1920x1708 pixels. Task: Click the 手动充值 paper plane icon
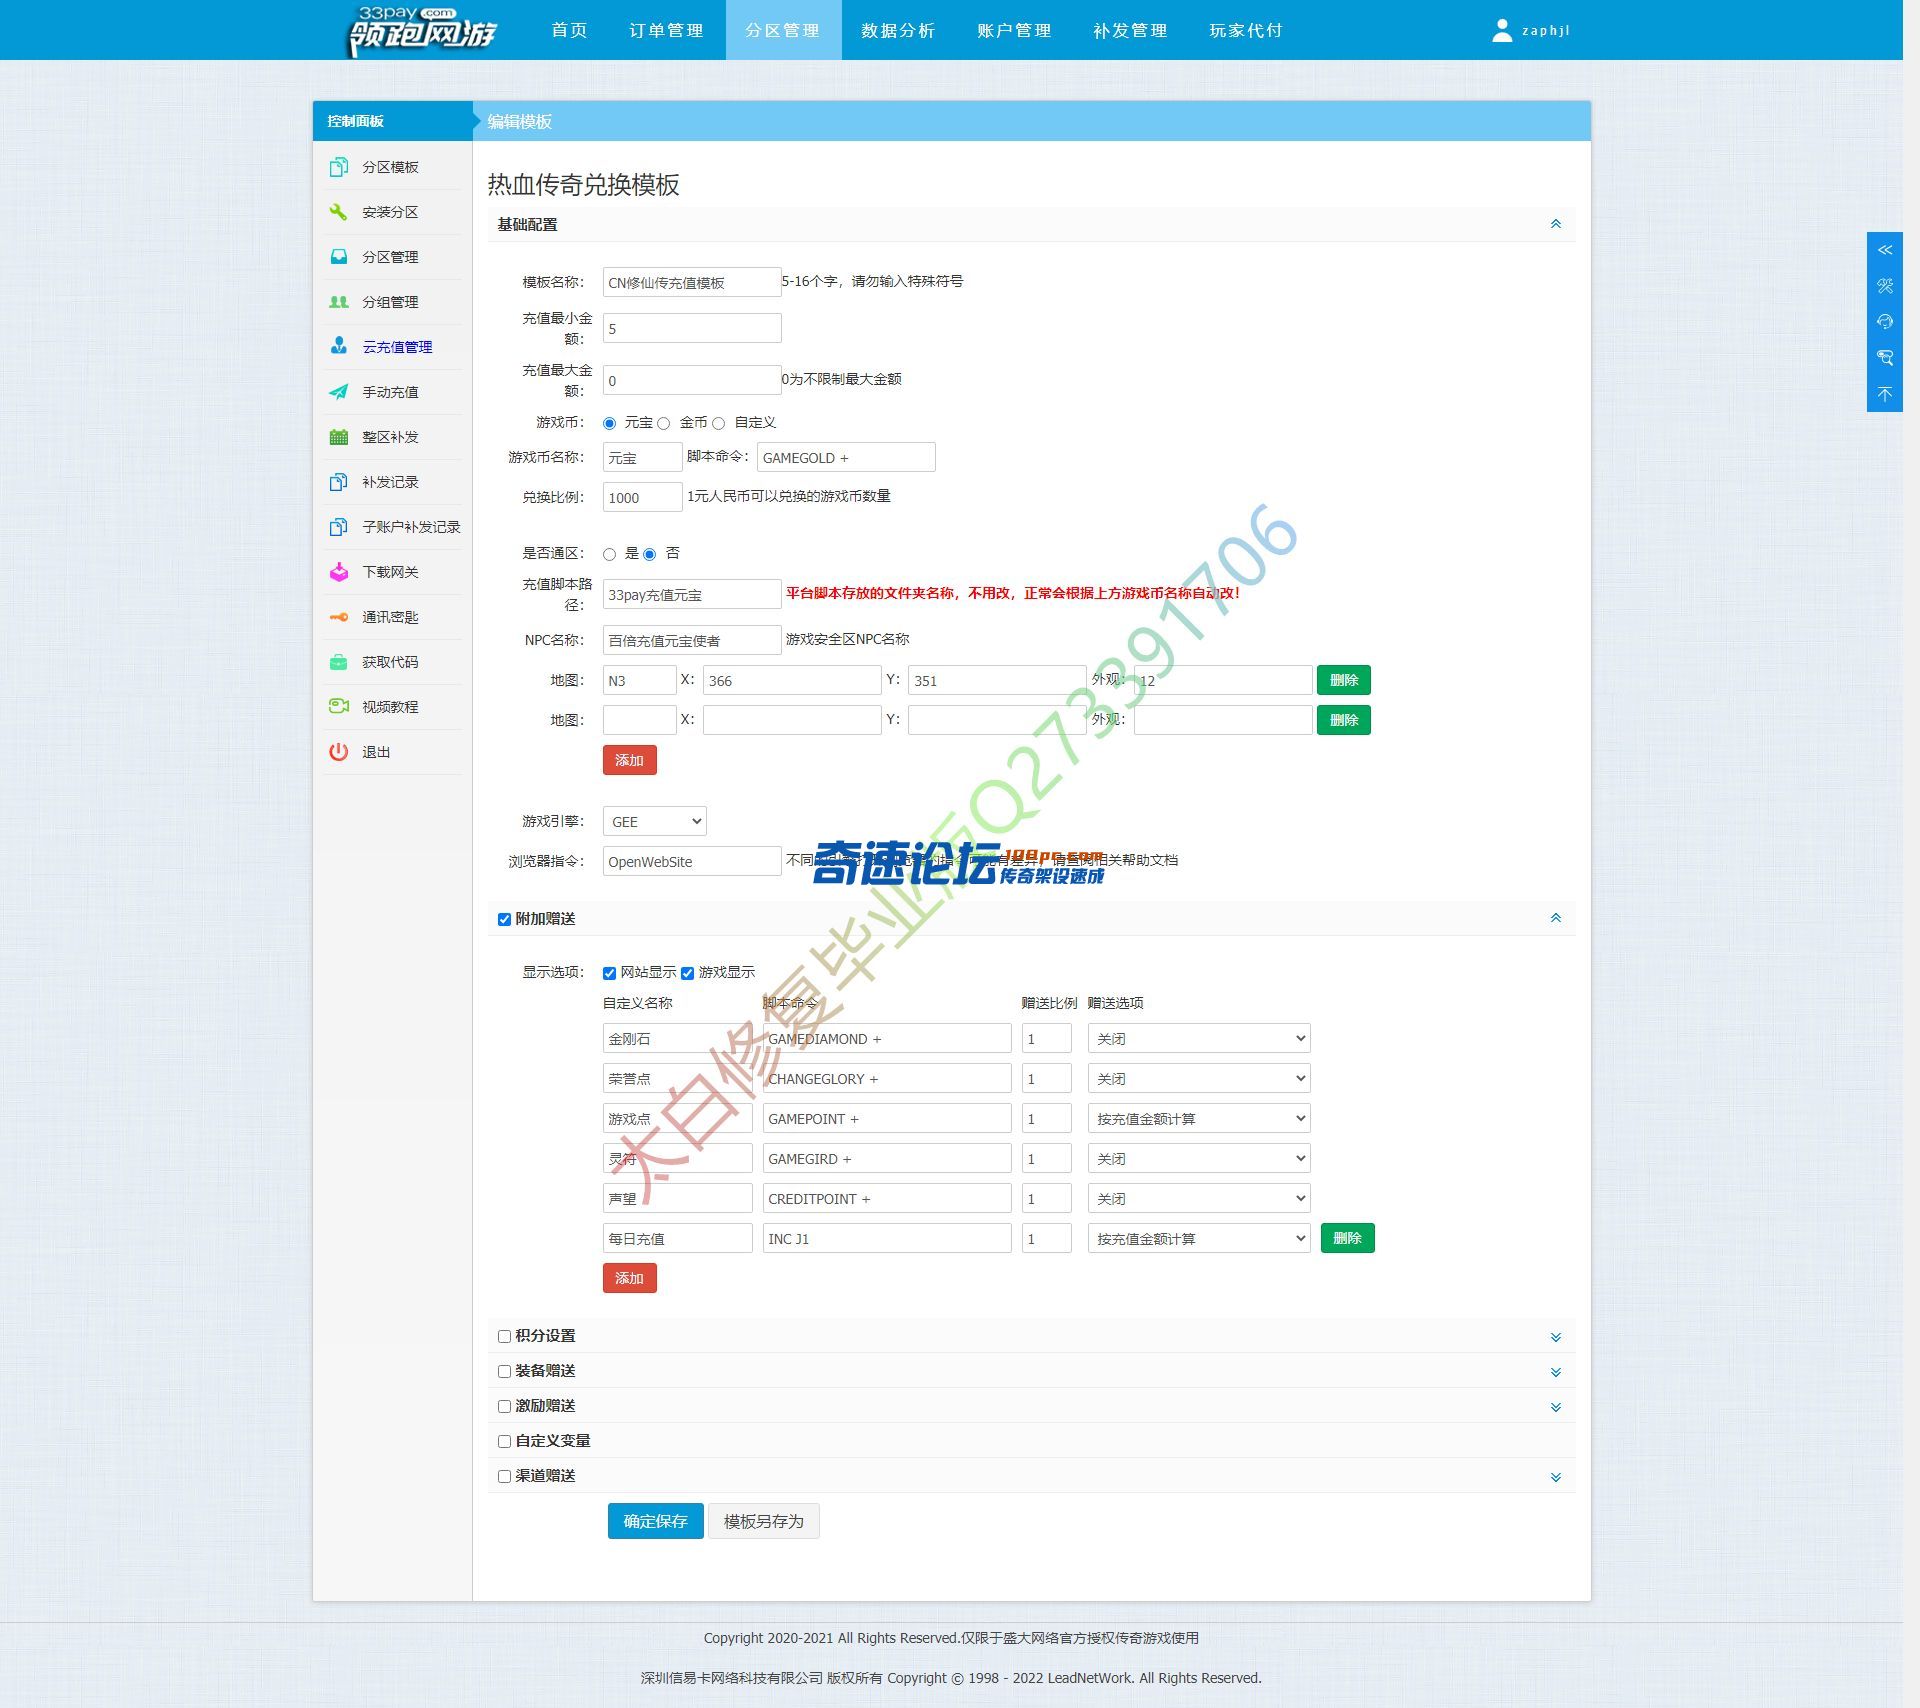(x=339, y=392)
